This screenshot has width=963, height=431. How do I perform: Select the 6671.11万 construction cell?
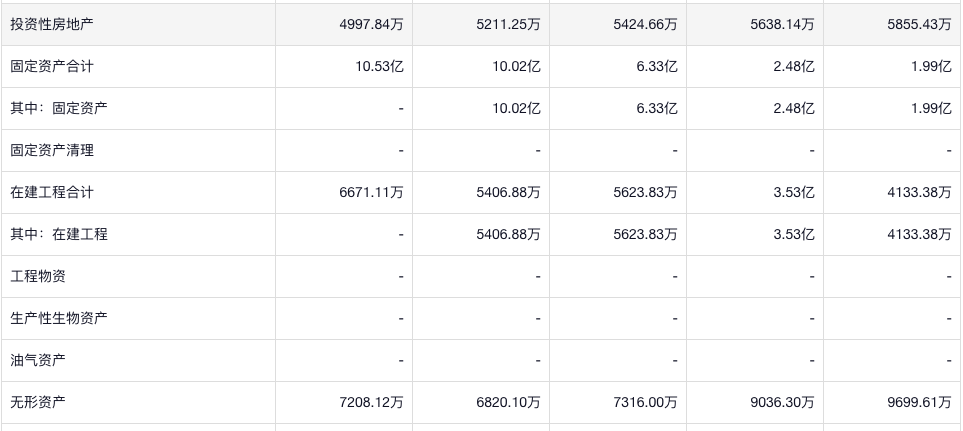point(372,192)
